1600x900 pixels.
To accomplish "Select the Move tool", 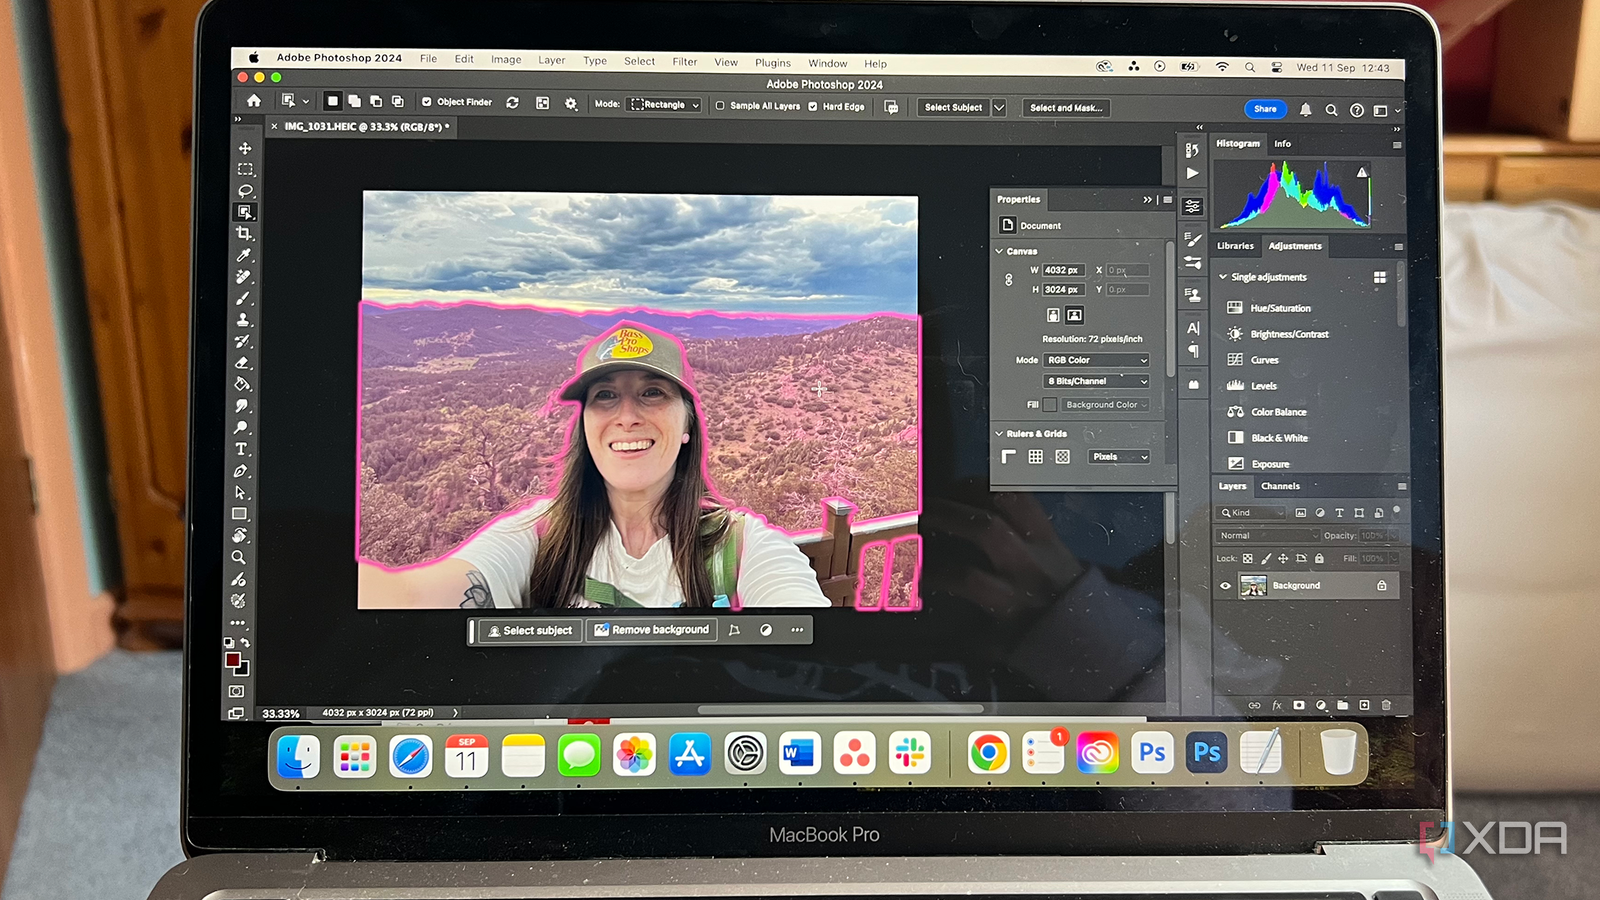I will (x=245, y=148).
